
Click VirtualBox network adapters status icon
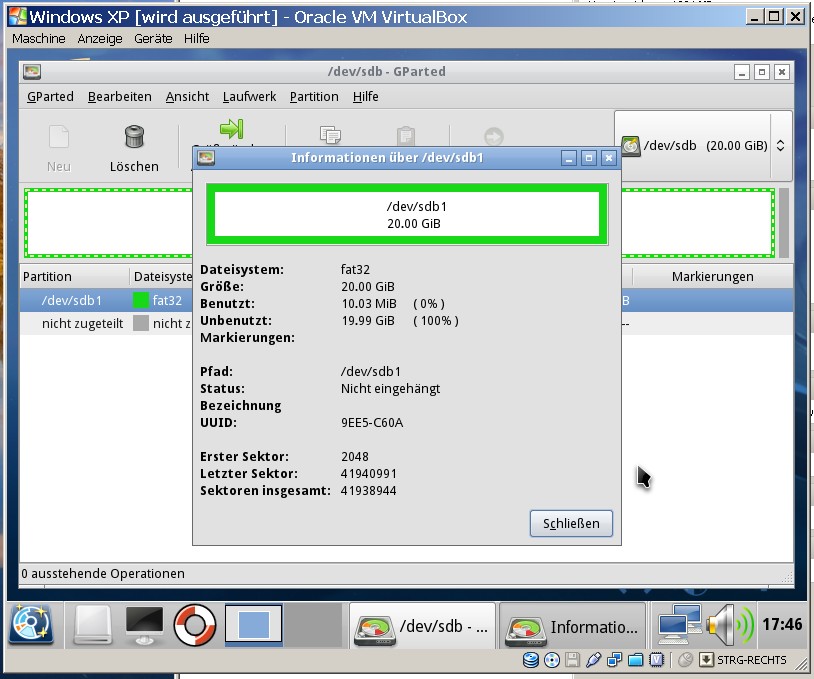pos(615,660)
